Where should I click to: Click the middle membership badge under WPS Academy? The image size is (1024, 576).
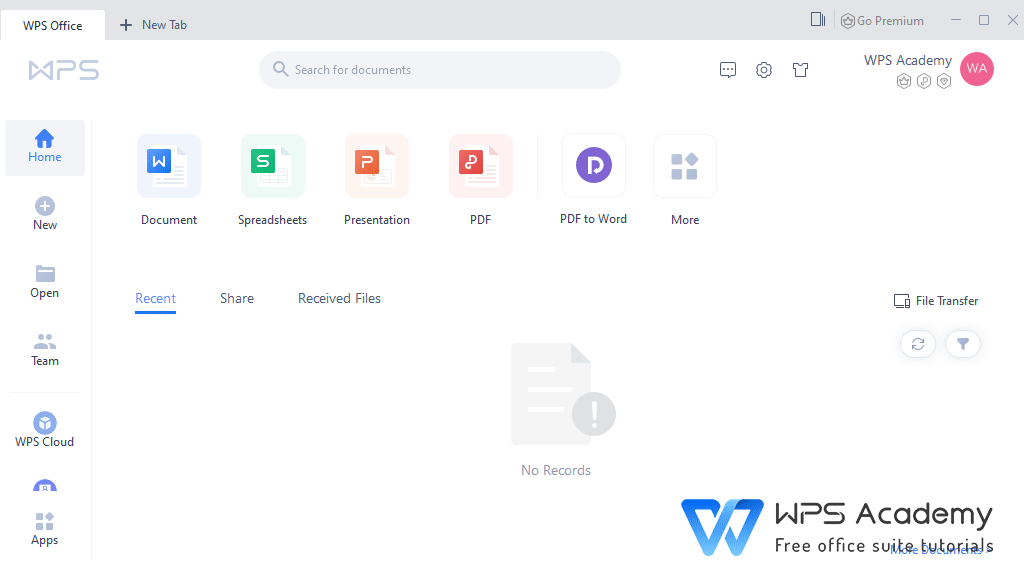(923, 81)
